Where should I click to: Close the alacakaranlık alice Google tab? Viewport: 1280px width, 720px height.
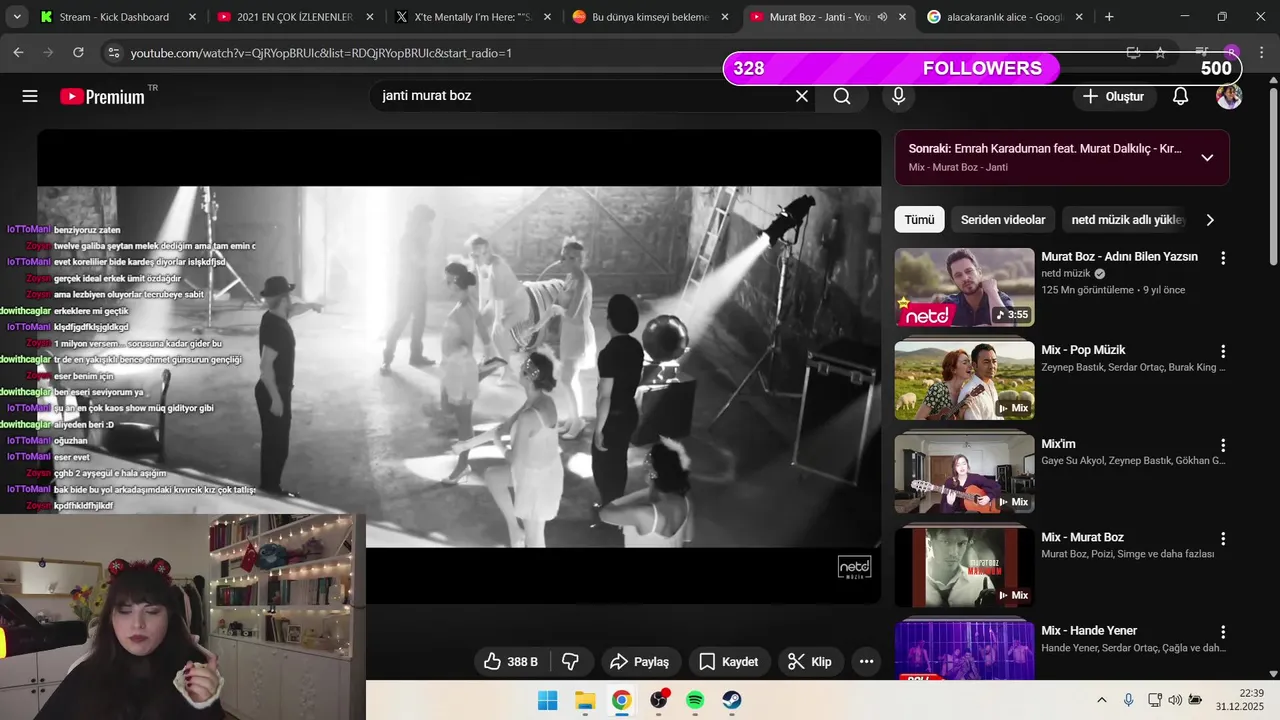point(1079,17)
